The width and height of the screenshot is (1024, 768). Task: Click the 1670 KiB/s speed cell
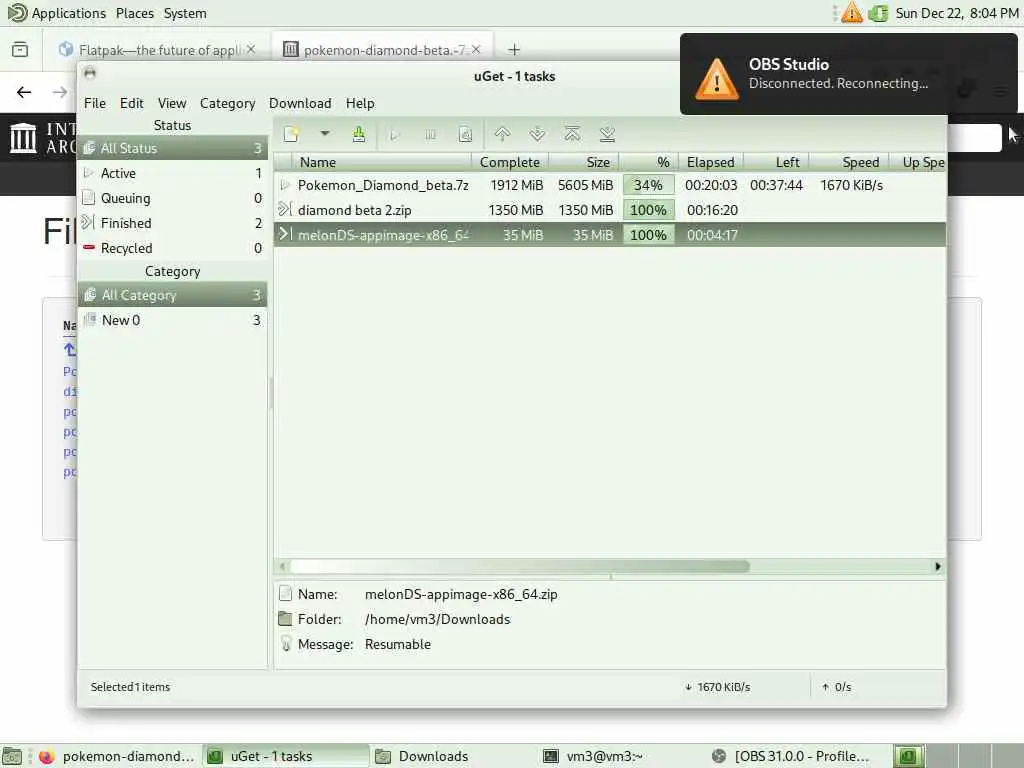(852, 185)
